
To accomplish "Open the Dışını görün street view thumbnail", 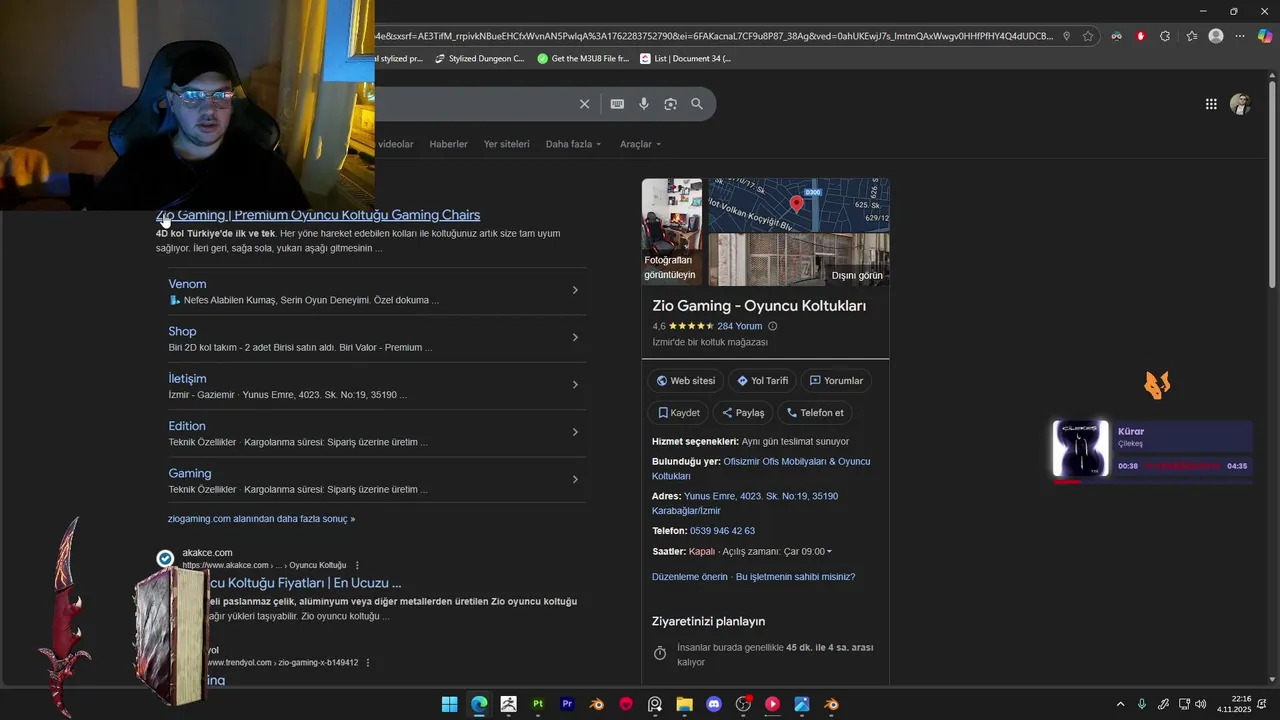I will pyautogui.click(x=798, y=260).
